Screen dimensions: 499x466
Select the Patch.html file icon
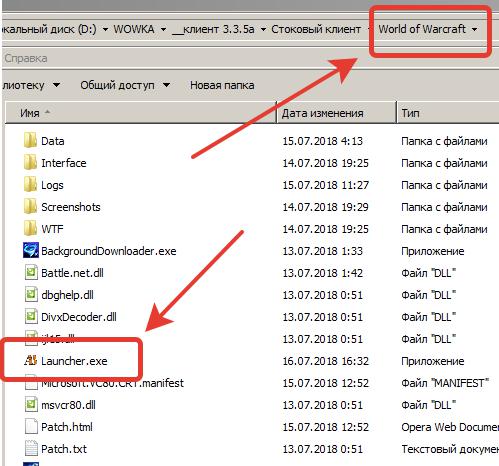pyautogui.click(x=31, y=426)
